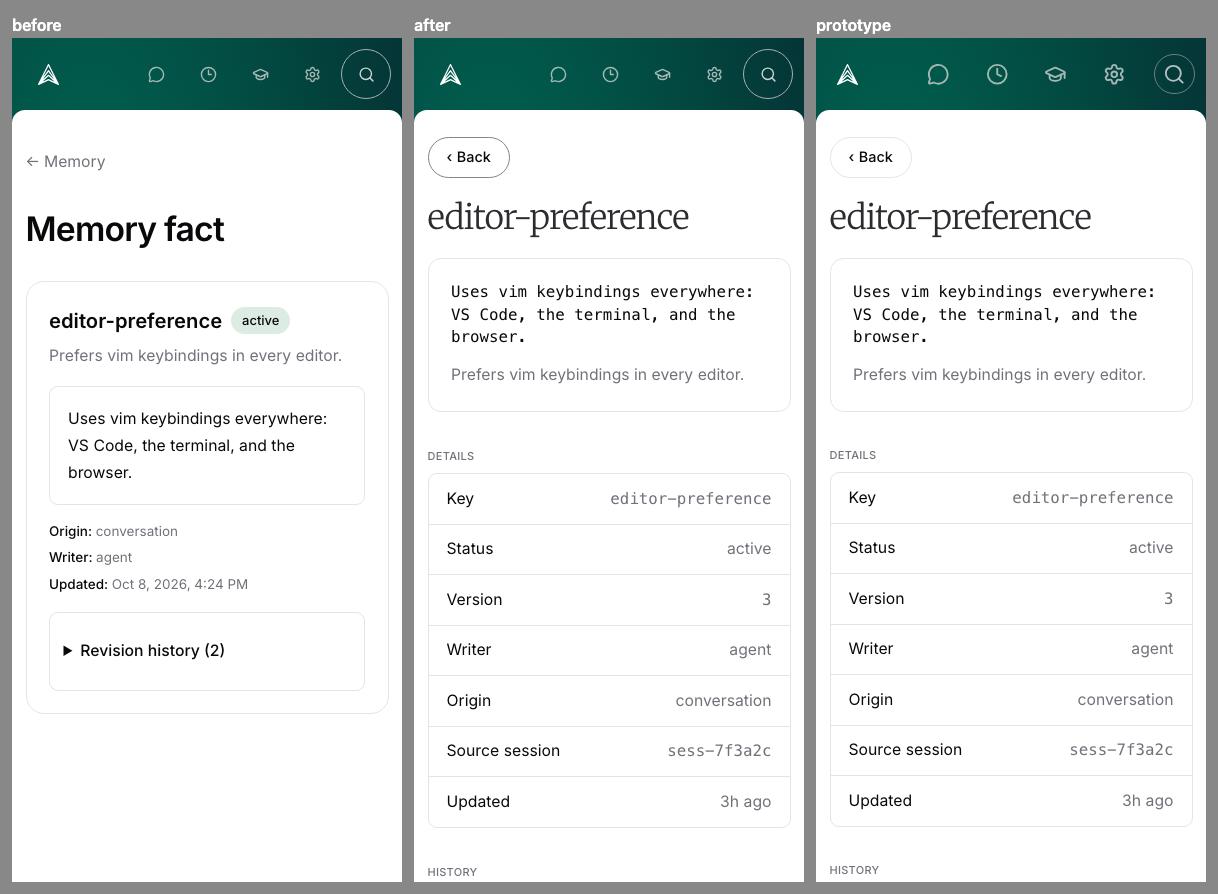Image resolution: width=1218 pixels, height=894 pixels.
Task: Select the Key row in the prototype panel
Action: pos(1011,498)
